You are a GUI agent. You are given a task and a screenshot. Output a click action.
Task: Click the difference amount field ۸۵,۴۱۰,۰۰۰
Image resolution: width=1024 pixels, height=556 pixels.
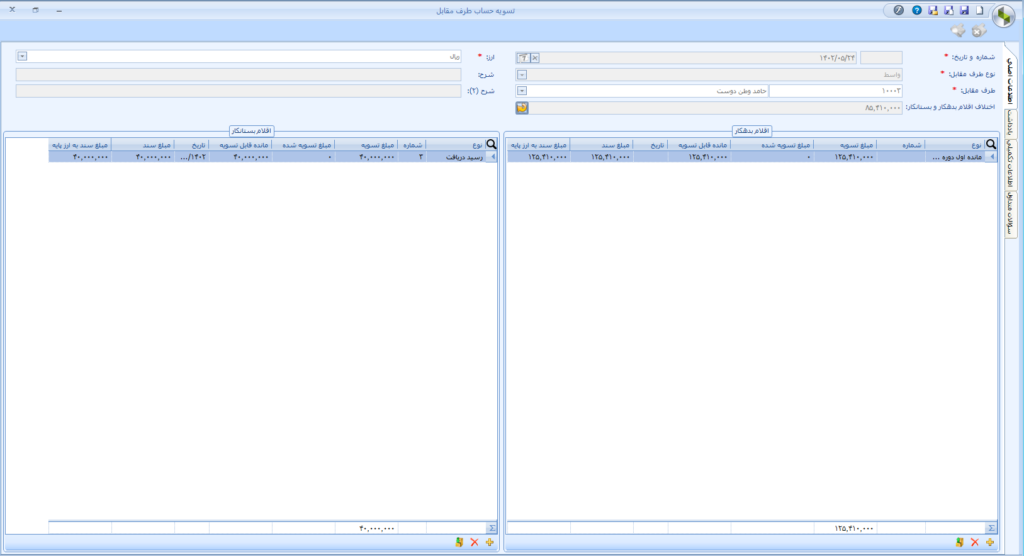pos(716,108)
